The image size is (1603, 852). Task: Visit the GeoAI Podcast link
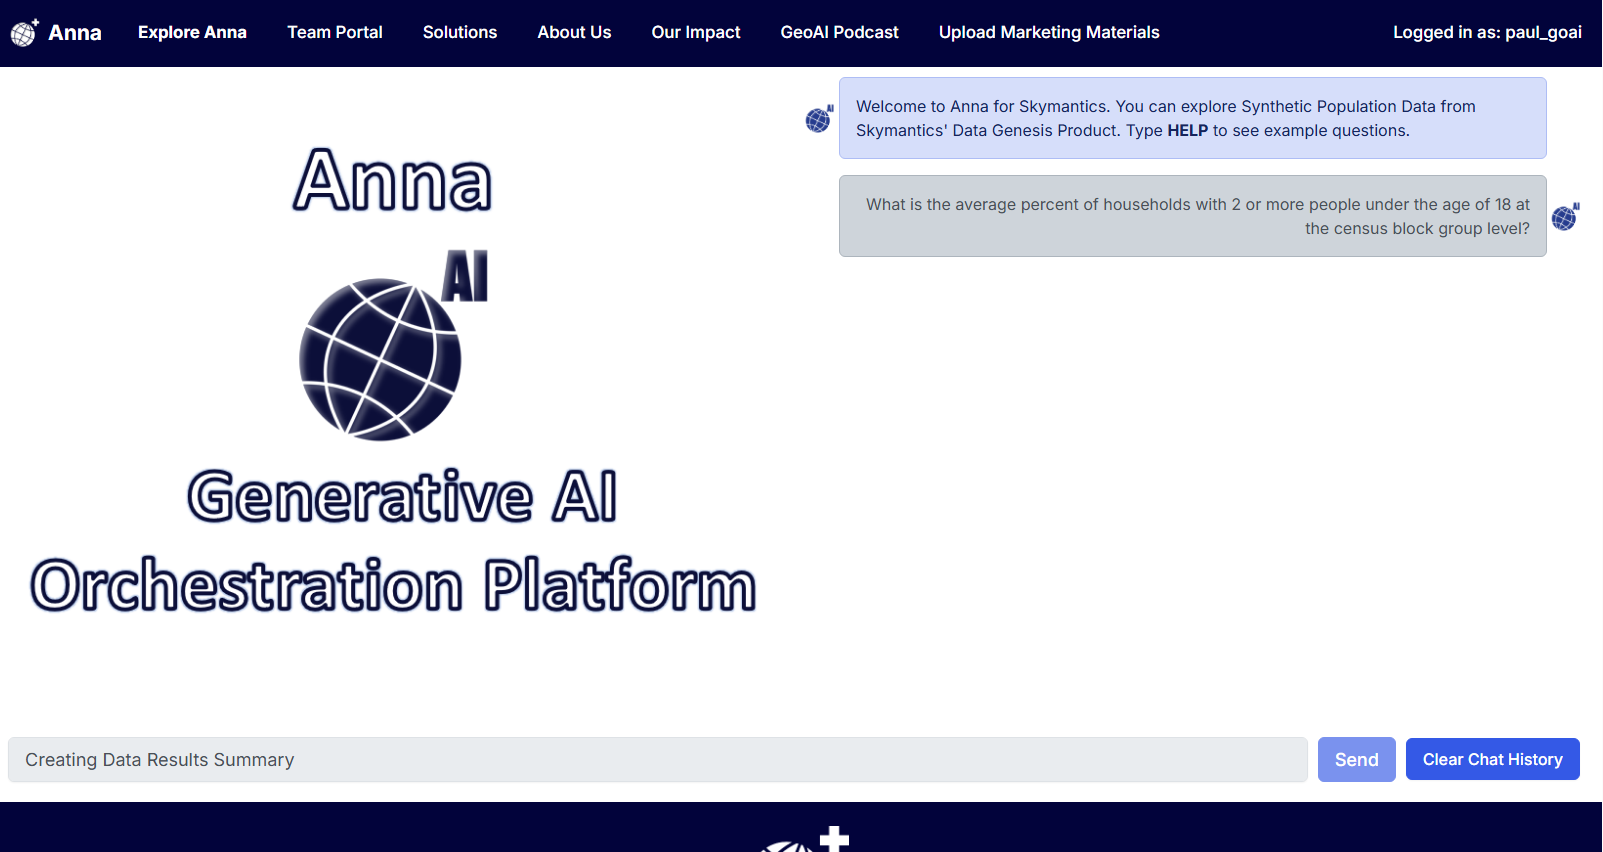839,32
